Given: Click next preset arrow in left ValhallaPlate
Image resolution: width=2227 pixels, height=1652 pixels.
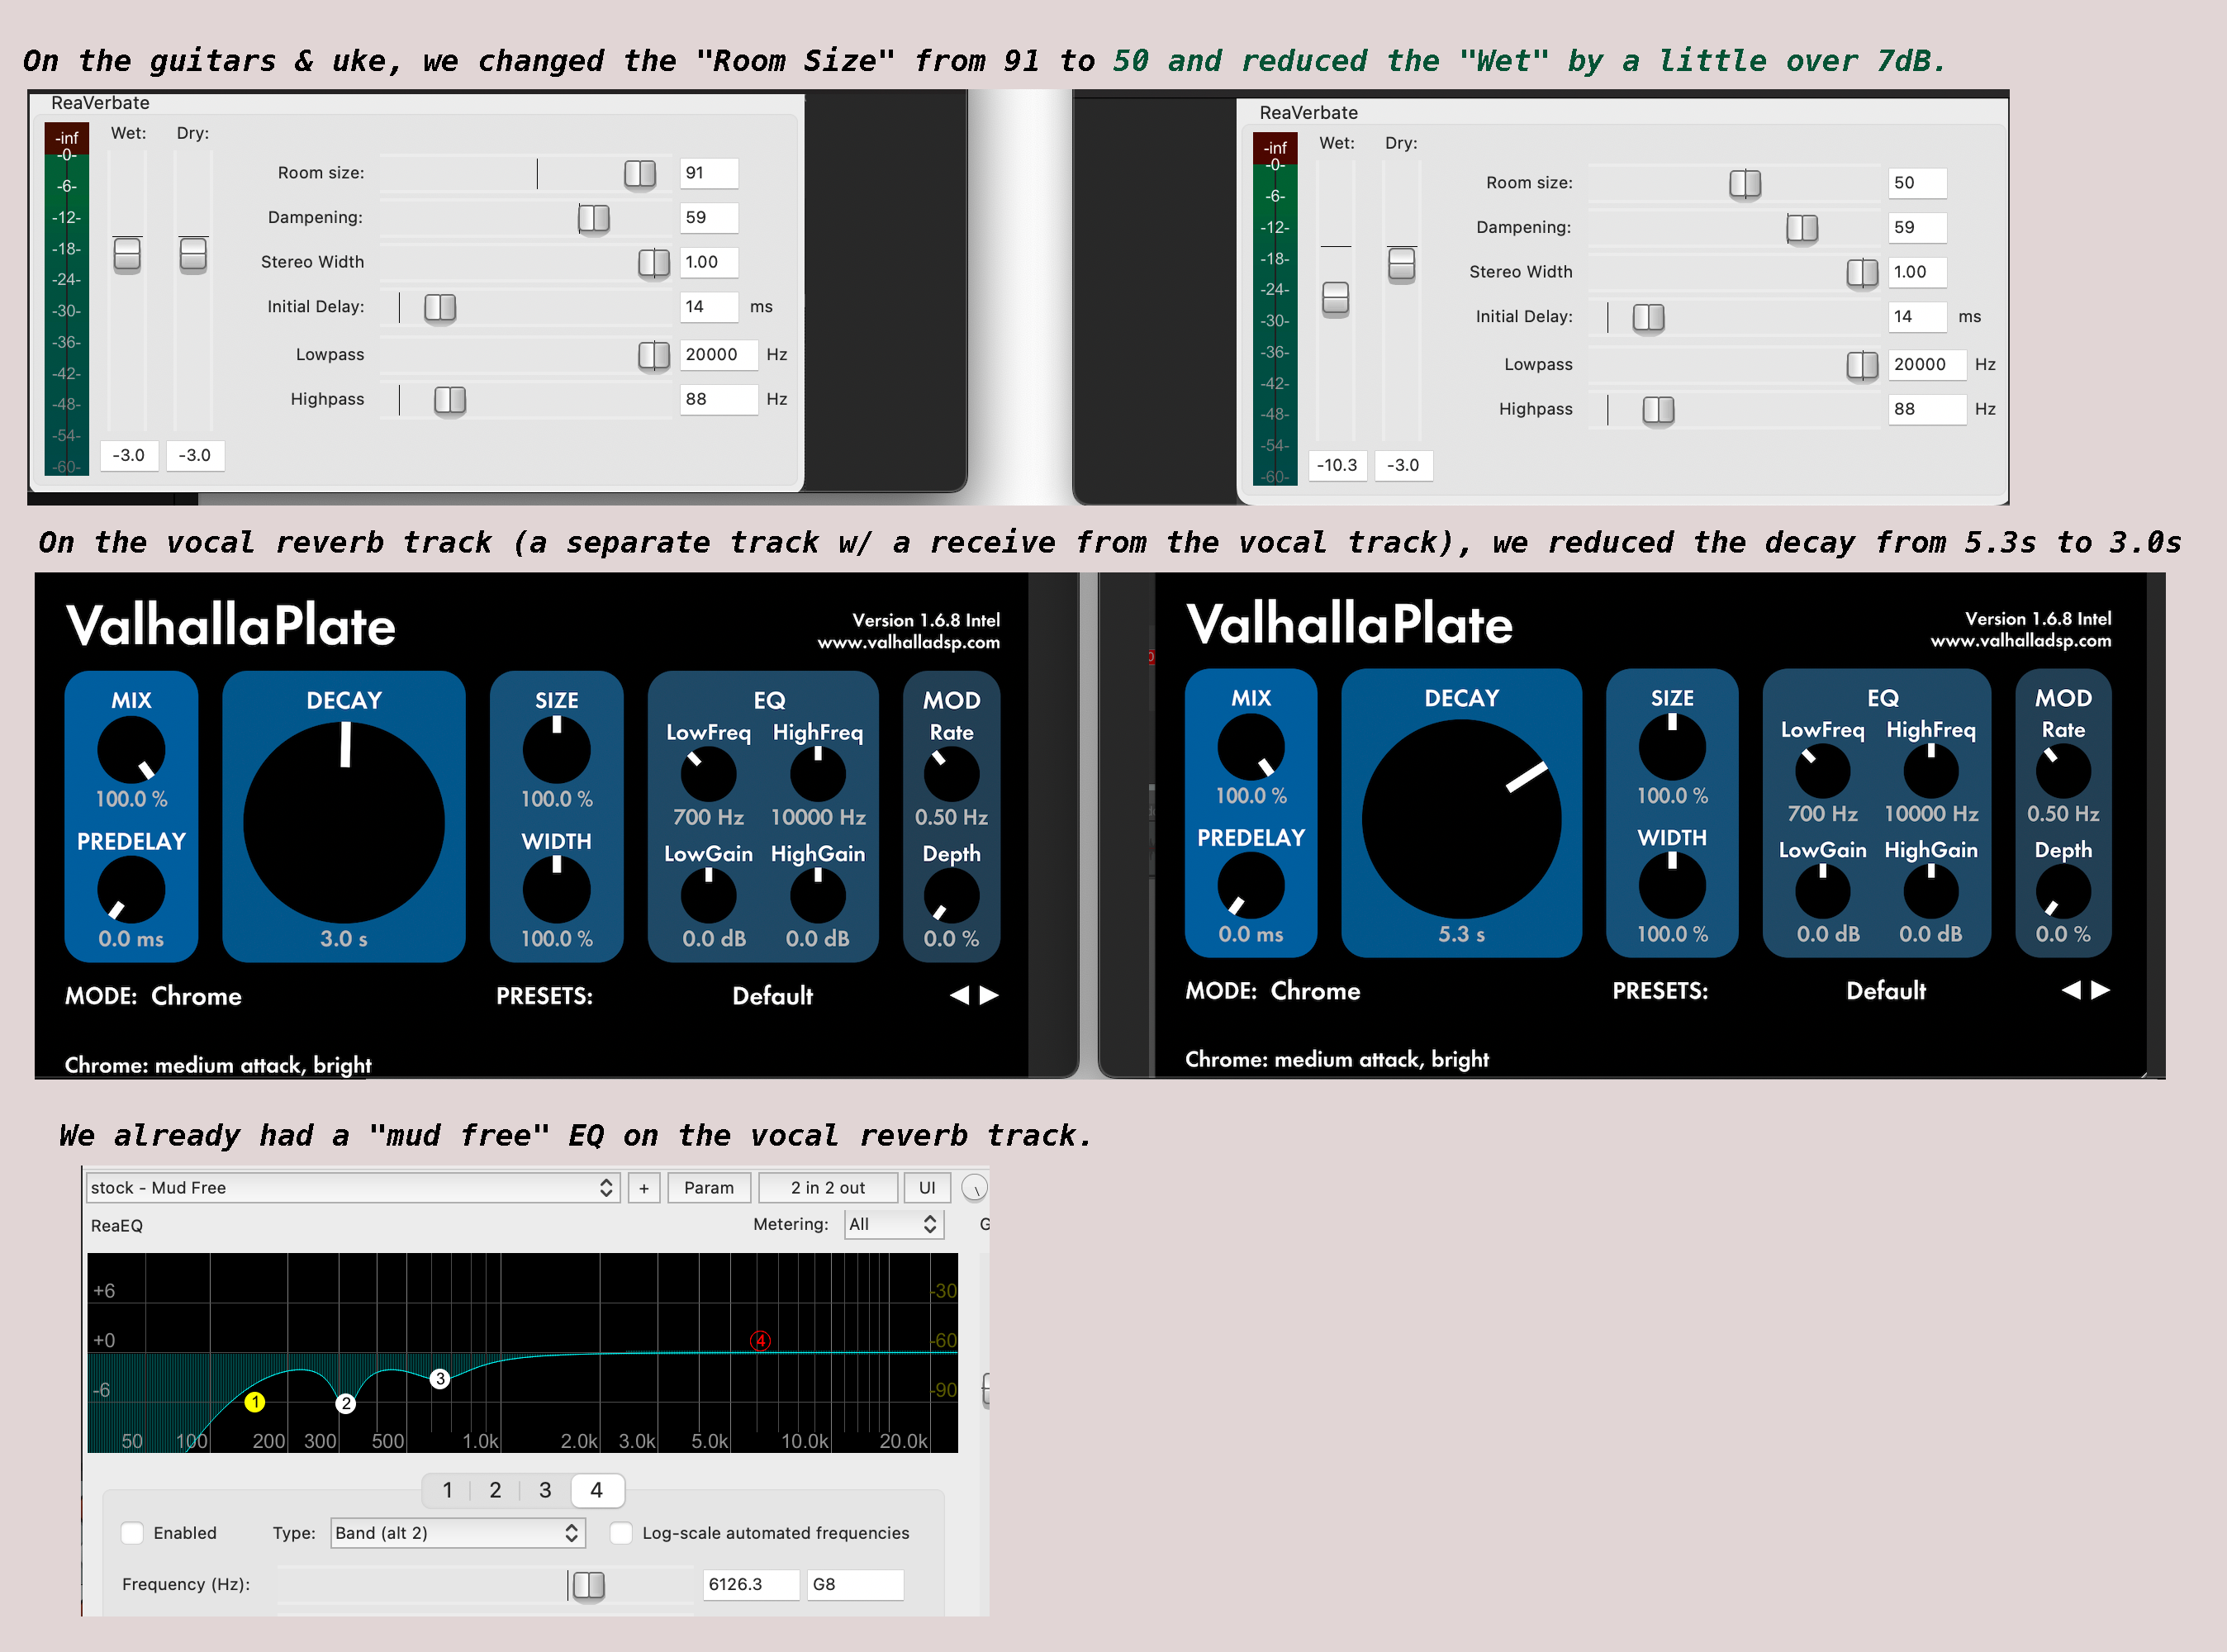Looking at the screenshot, I should (989, 995).
